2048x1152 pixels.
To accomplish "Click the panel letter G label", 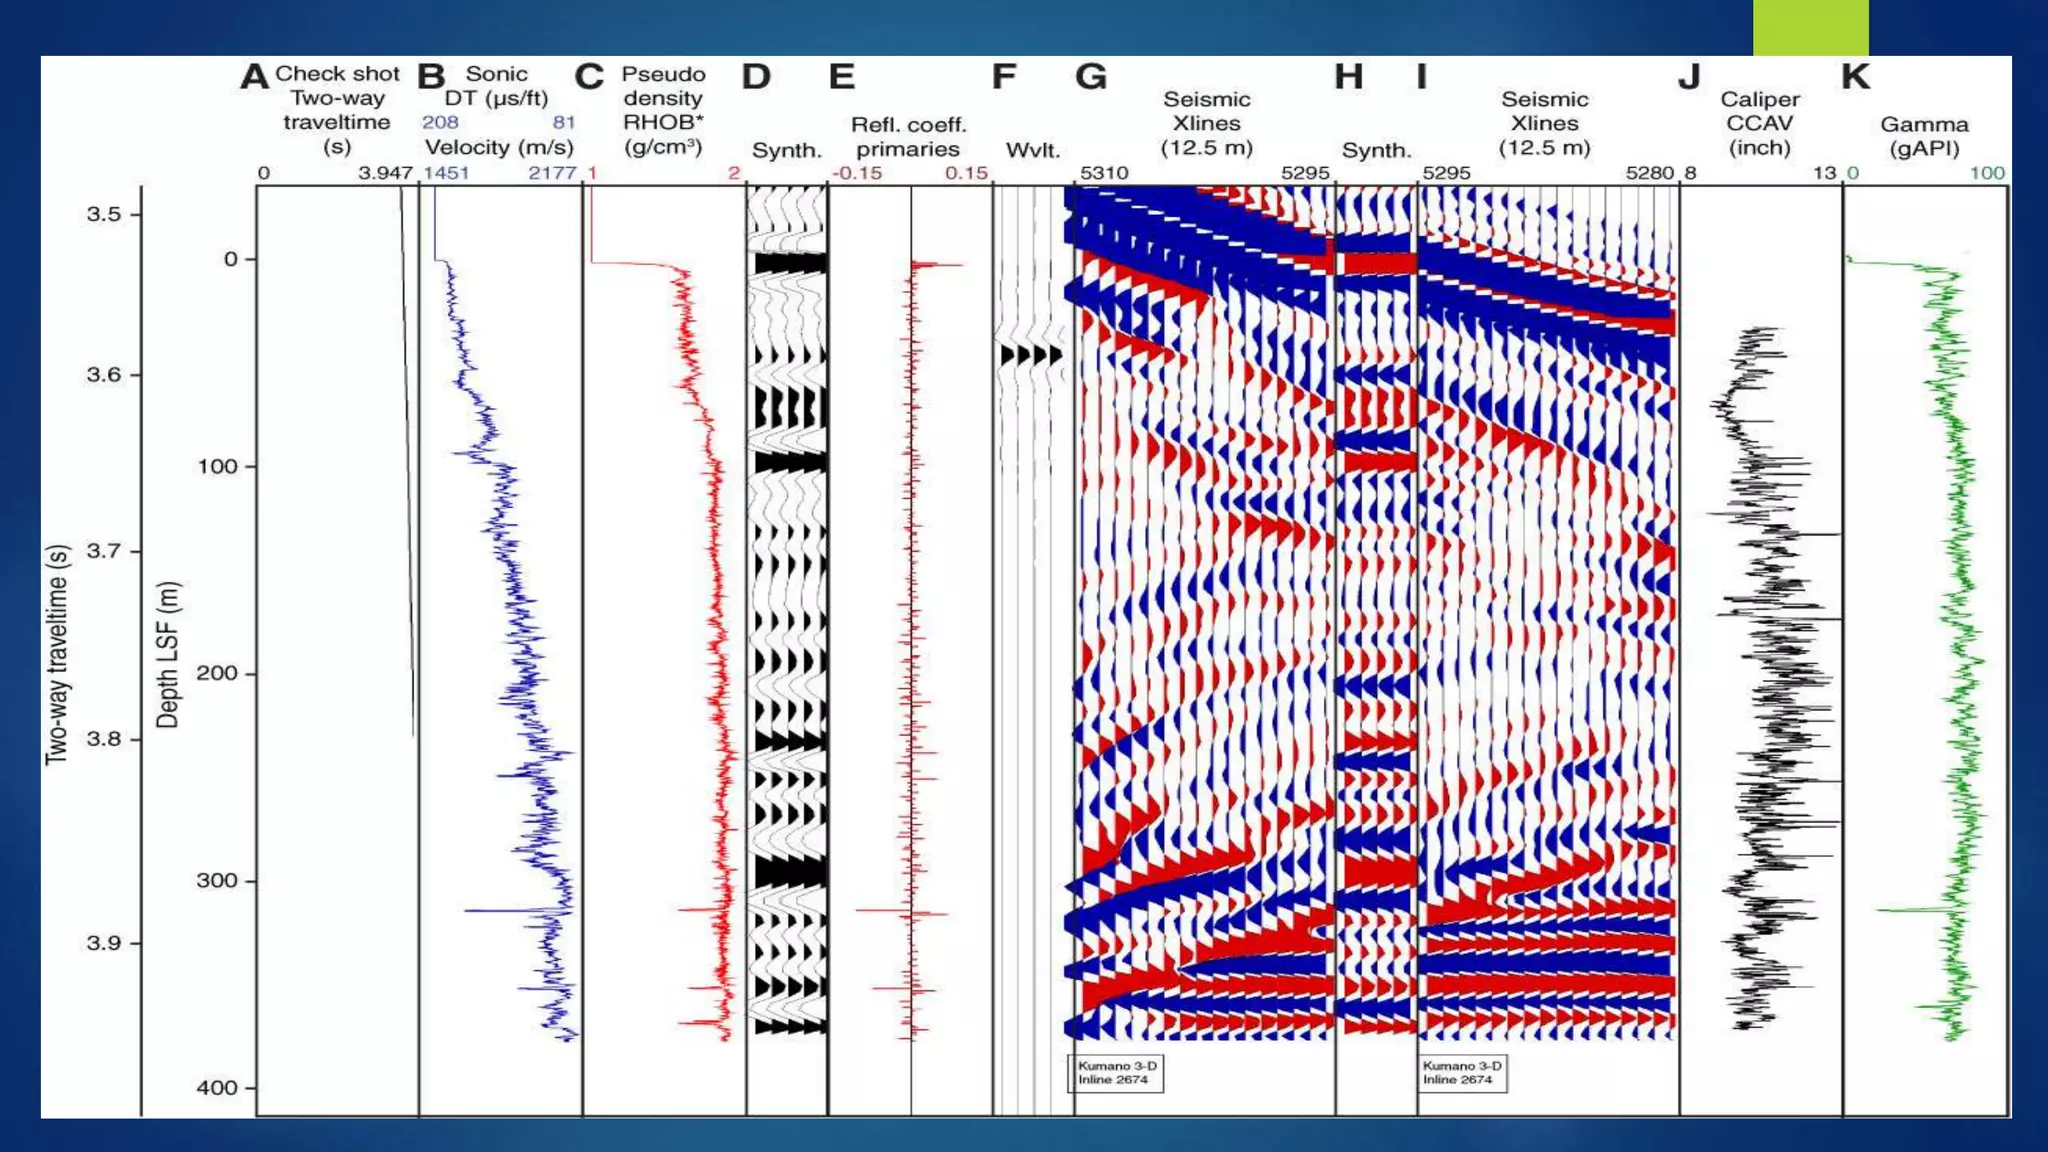I will (x=1091, y=77).
